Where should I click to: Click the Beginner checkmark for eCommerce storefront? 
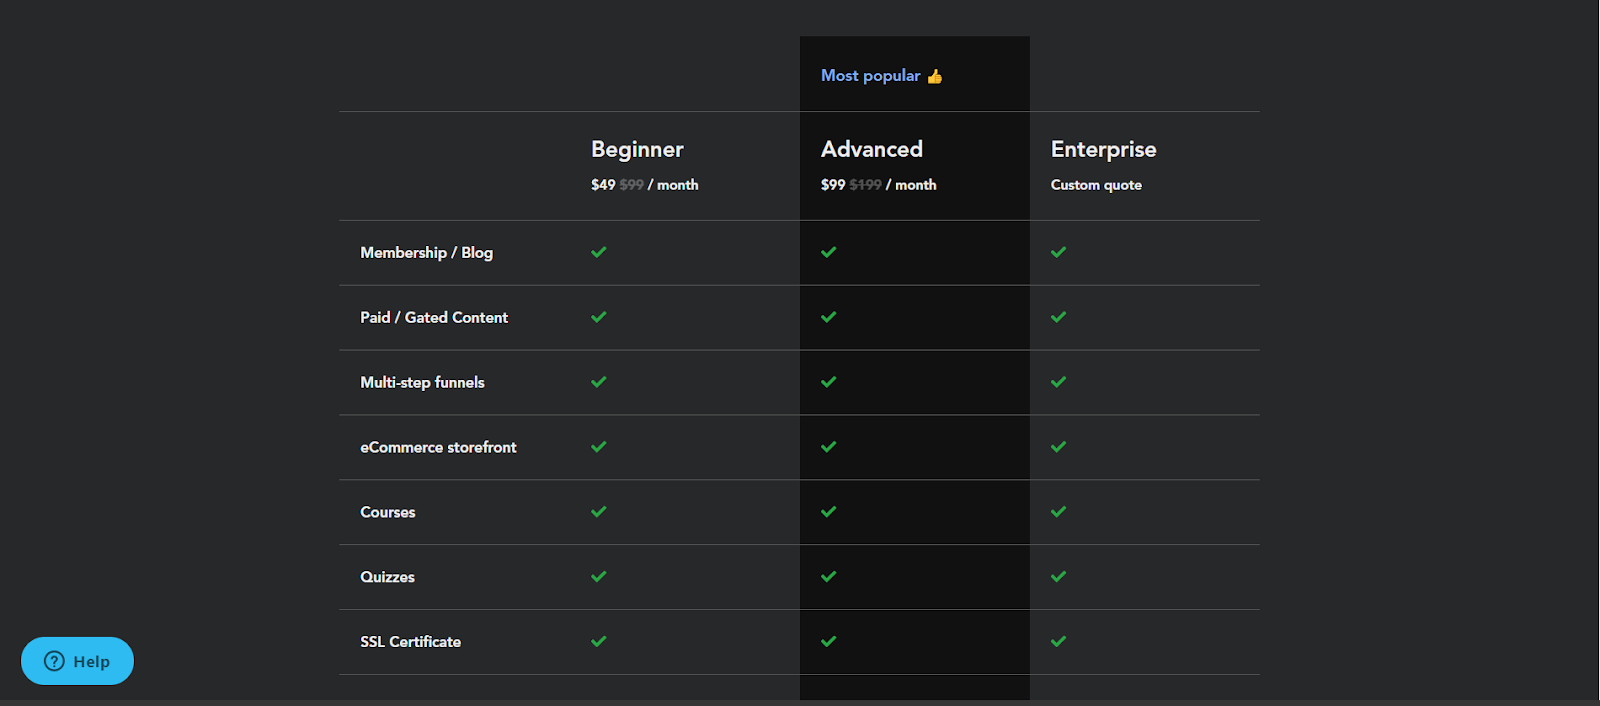click(x=599, y=447)
